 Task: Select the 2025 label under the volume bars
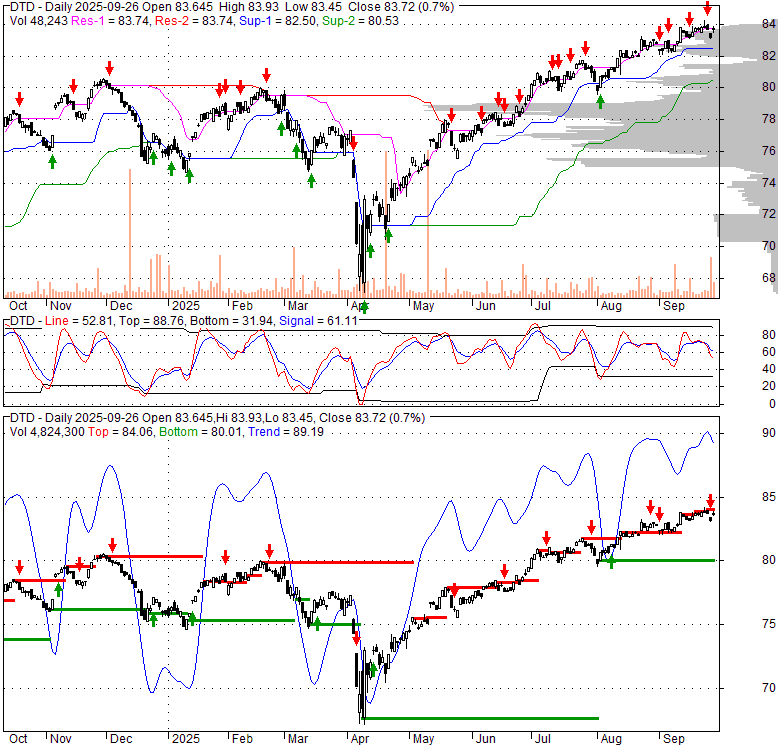186,306
